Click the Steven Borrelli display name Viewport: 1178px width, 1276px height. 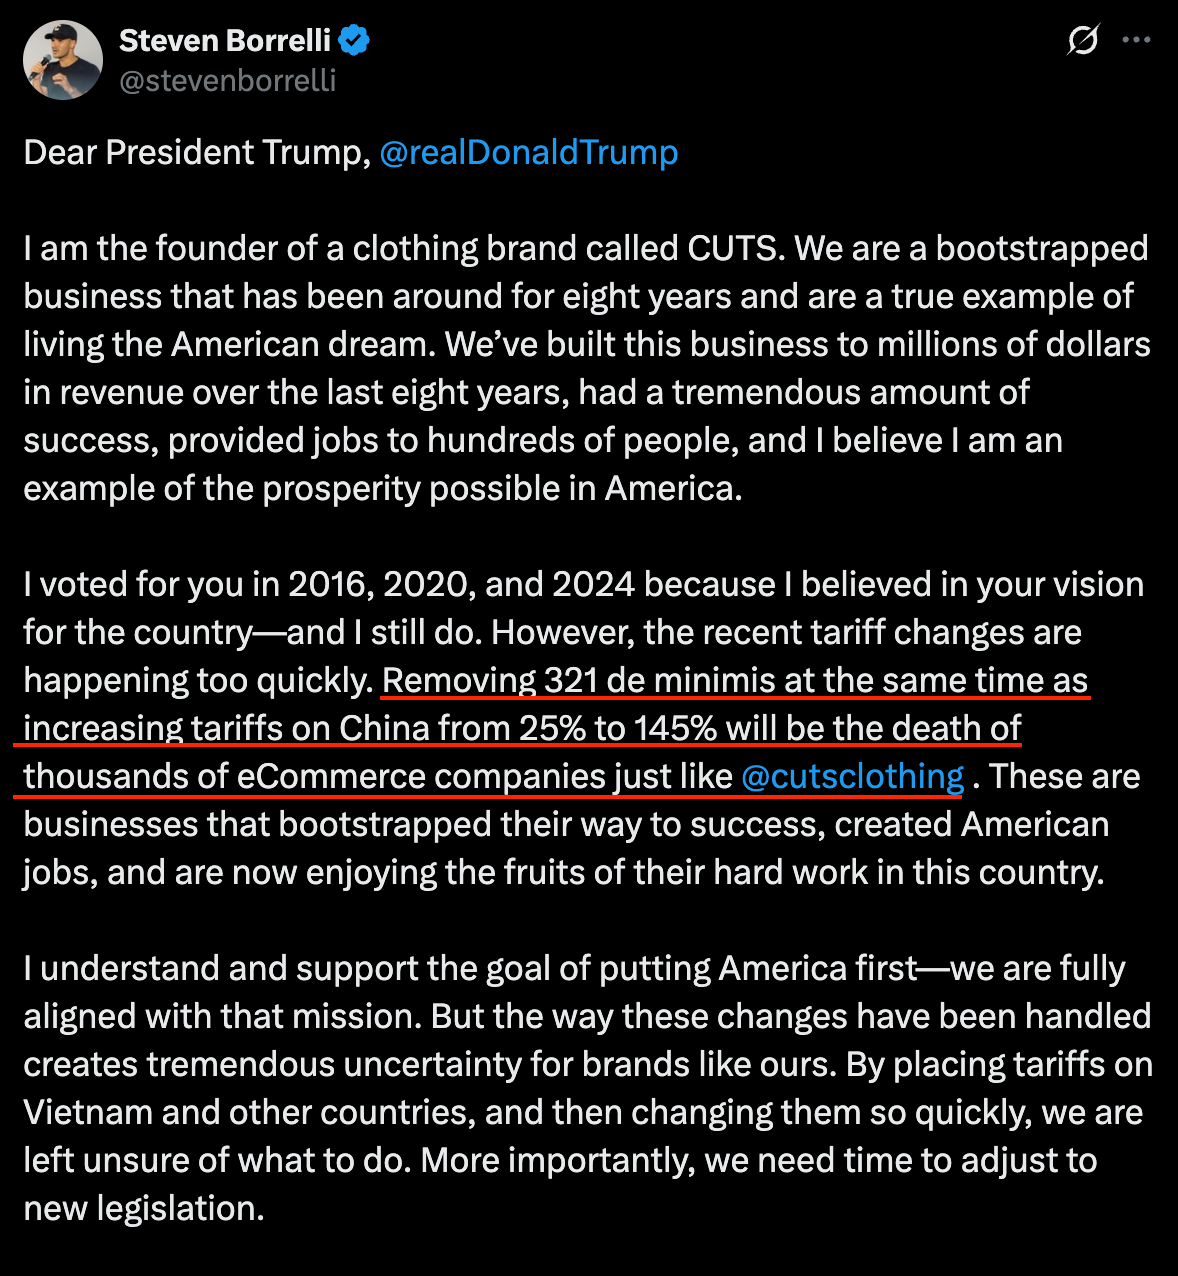click(225, 41)
